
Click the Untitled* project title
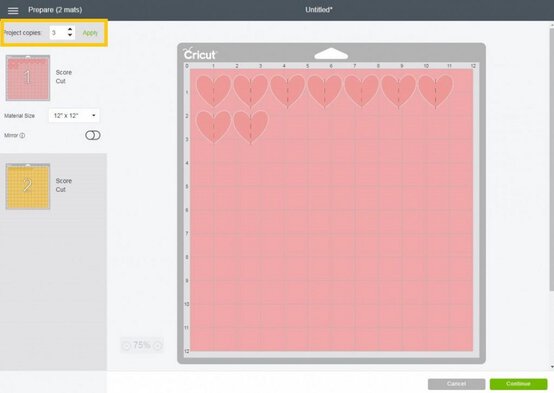tap(319, 10)
